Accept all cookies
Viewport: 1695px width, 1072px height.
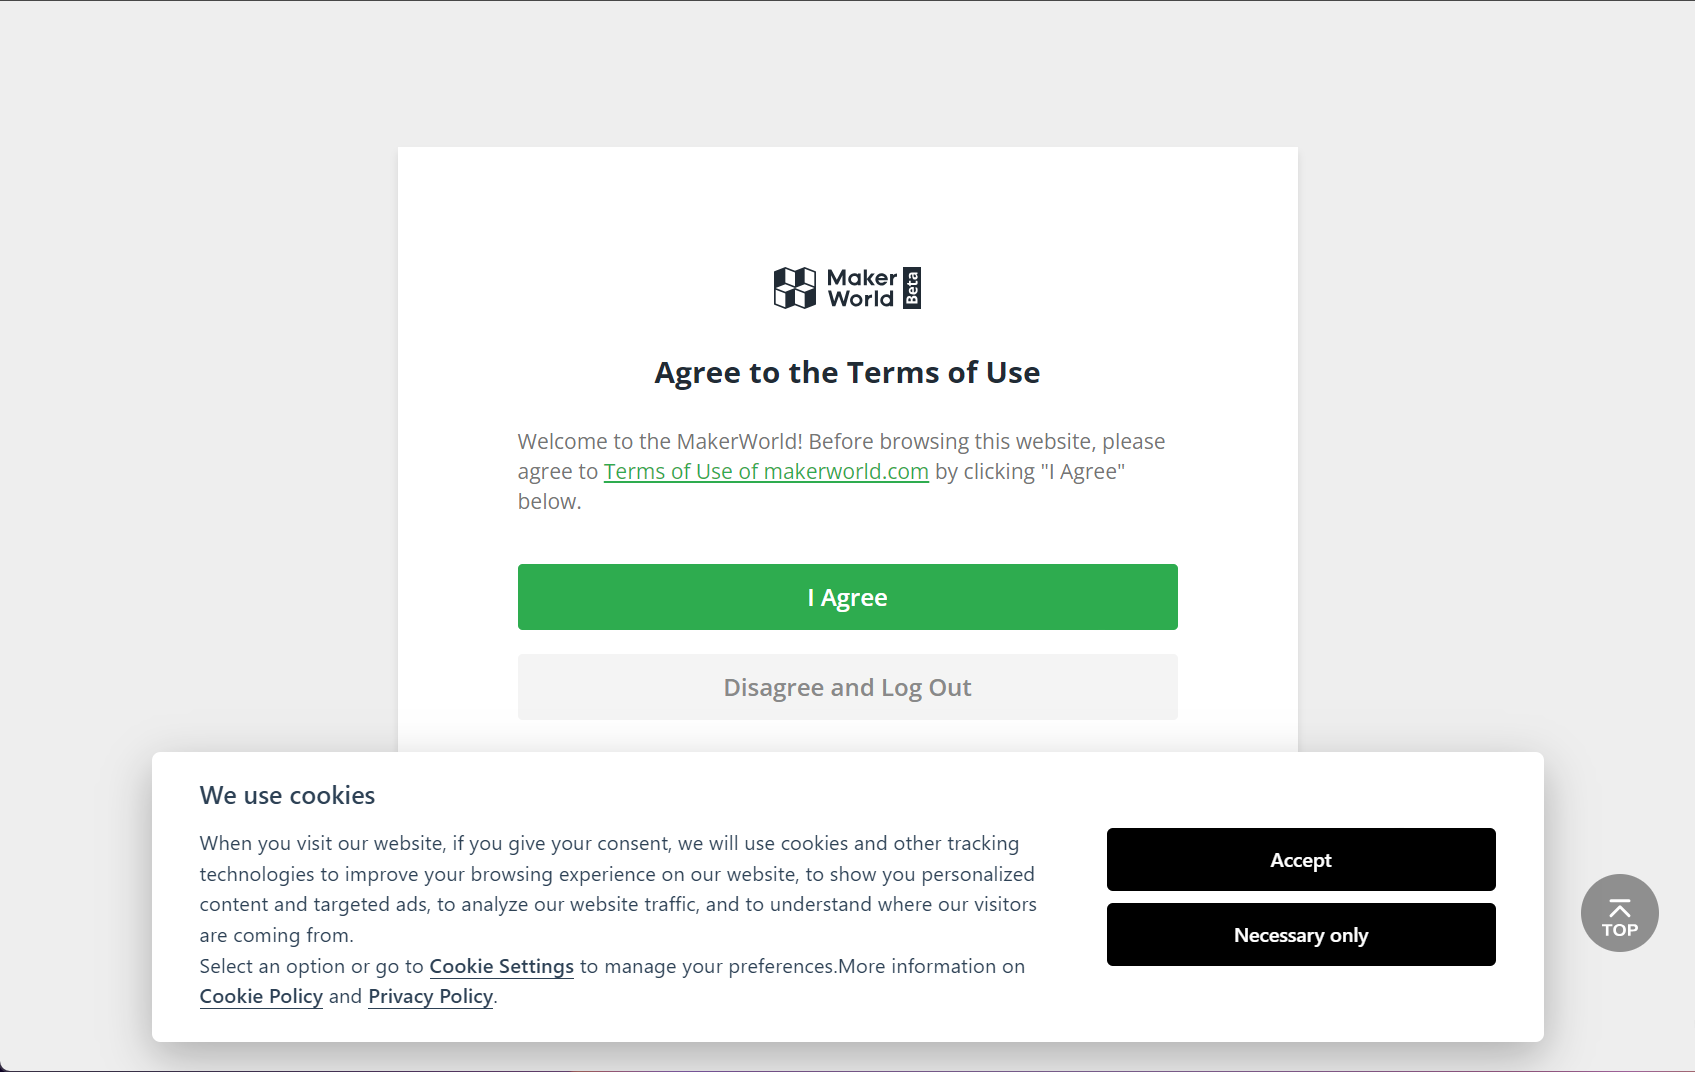tap(1301, 860)
